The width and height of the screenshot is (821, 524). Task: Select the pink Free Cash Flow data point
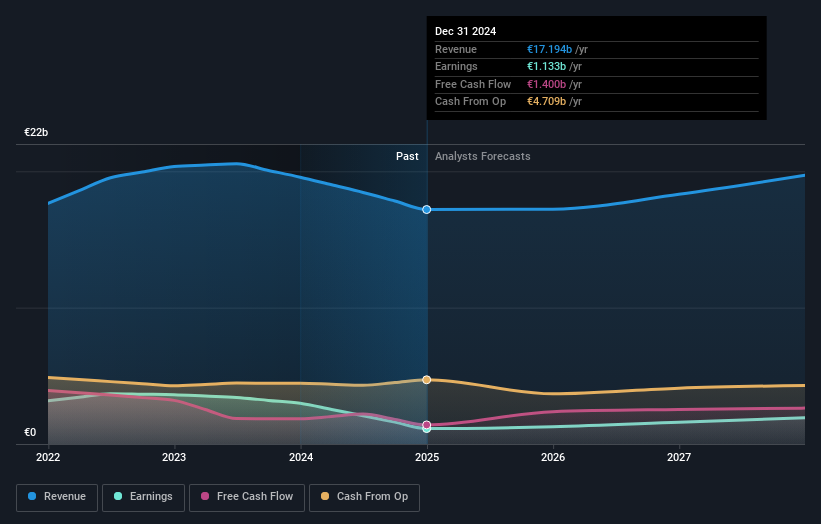pyautogui.click(x=427, y=425)
